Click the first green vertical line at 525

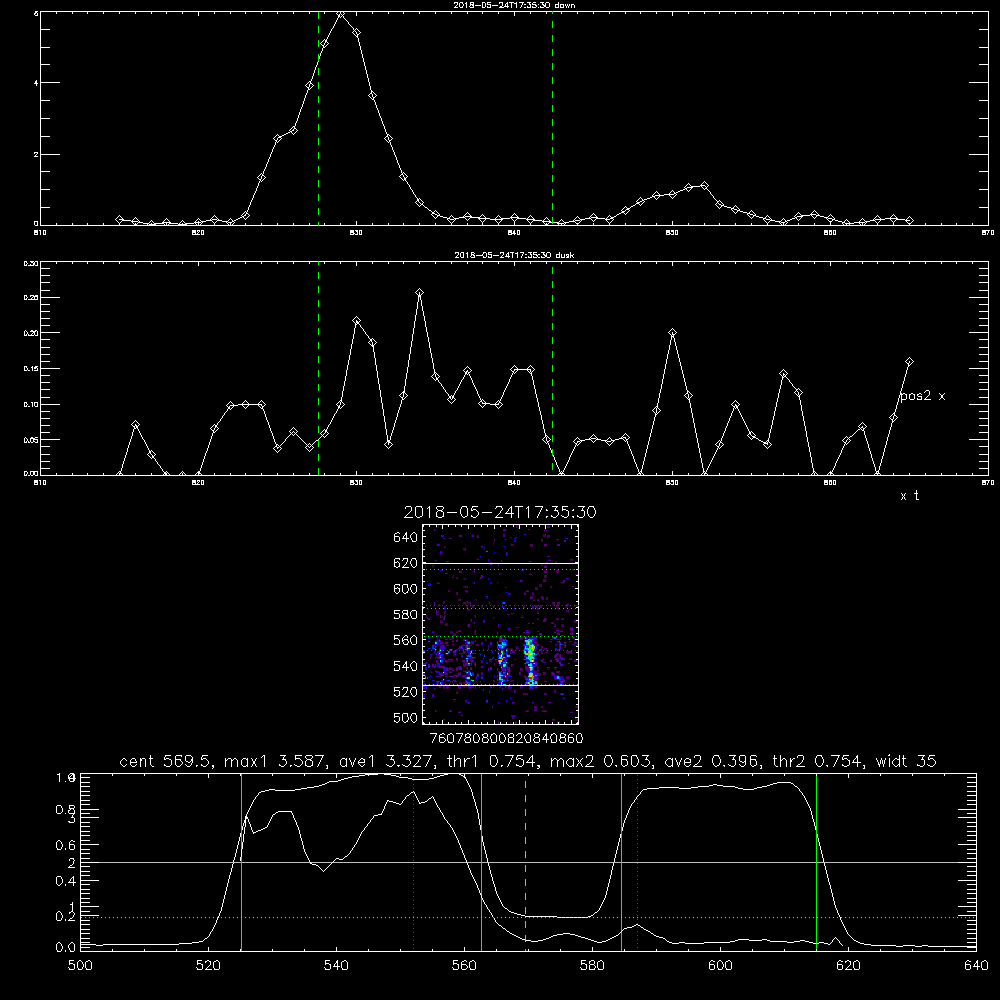pos(241,861)
